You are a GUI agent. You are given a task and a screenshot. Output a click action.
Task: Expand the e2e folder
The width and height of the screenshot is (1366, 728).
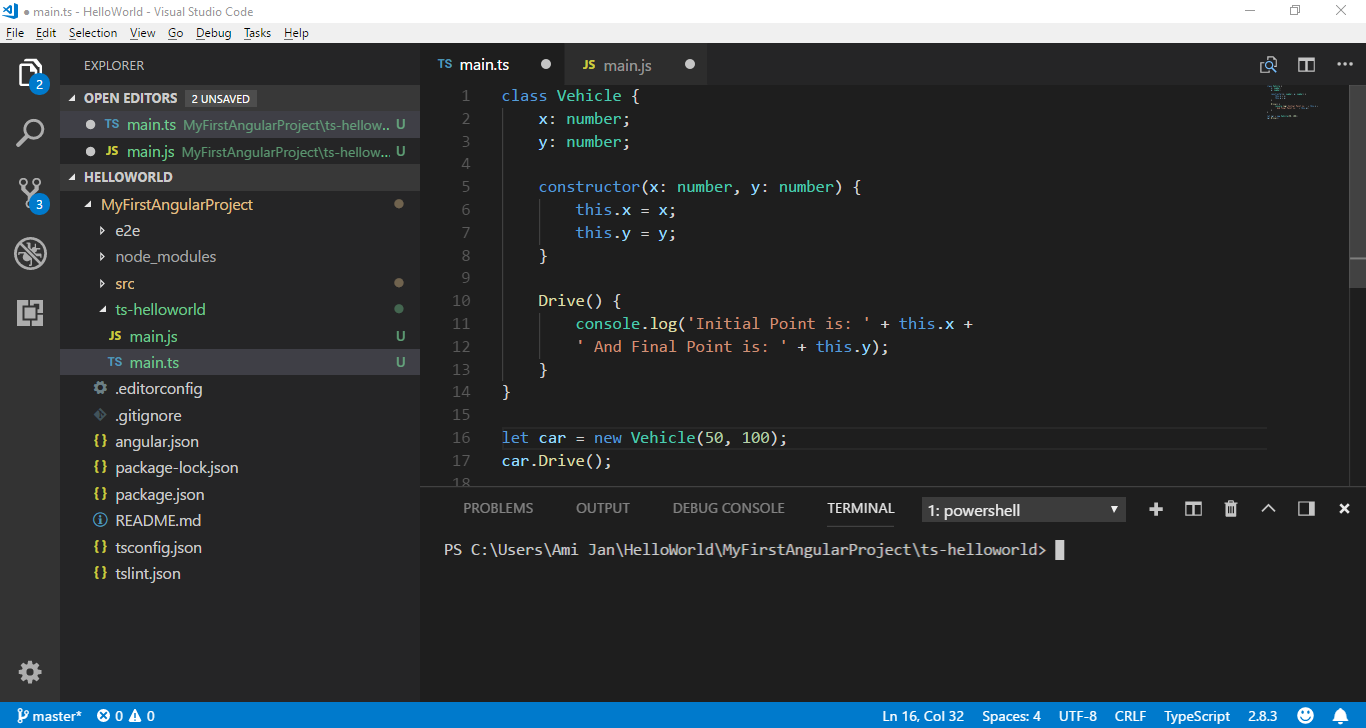[102, 230]
